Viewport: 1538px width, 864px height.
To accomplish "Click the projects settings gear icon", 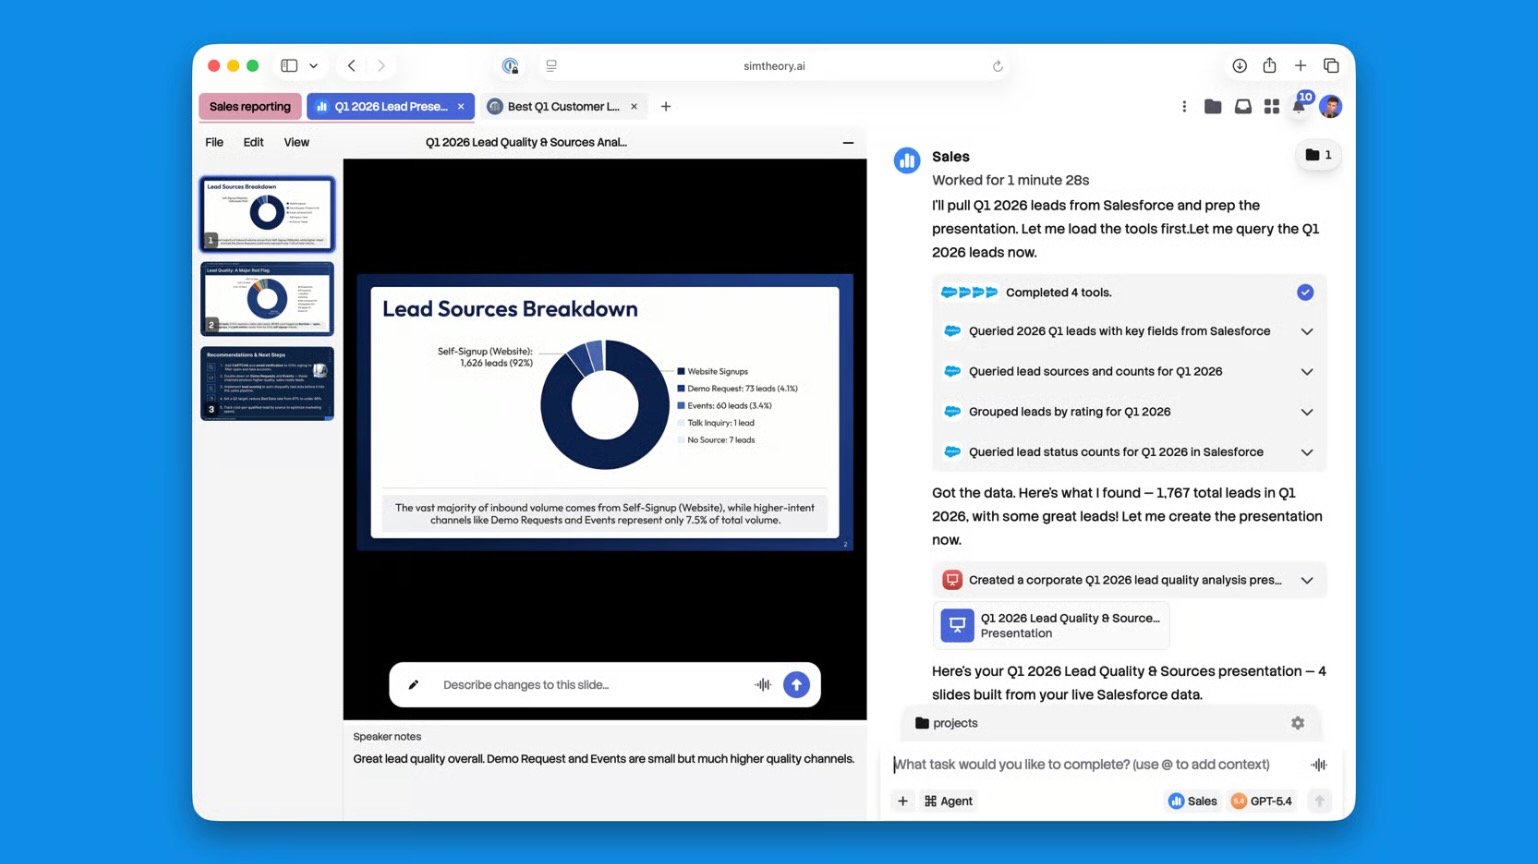I will tap(1297, 723).
